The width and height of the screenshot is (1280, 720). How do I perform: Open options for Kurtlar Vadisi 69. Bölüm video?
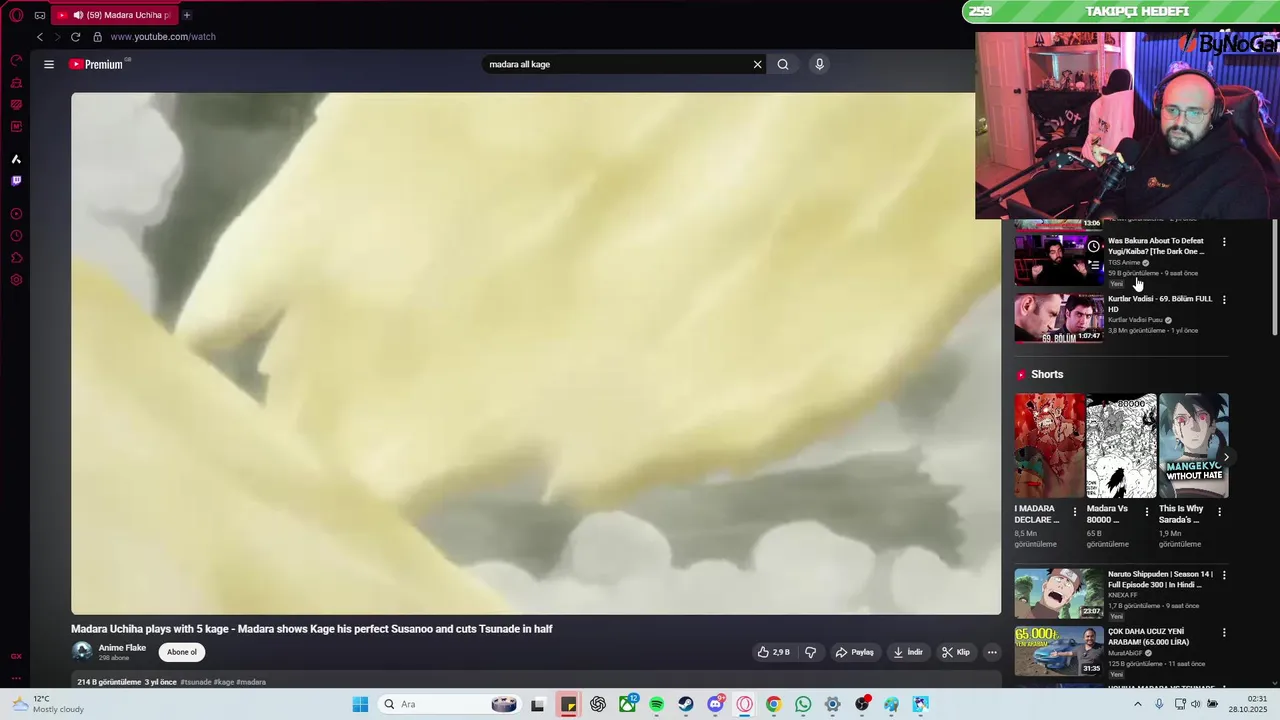1224,300
